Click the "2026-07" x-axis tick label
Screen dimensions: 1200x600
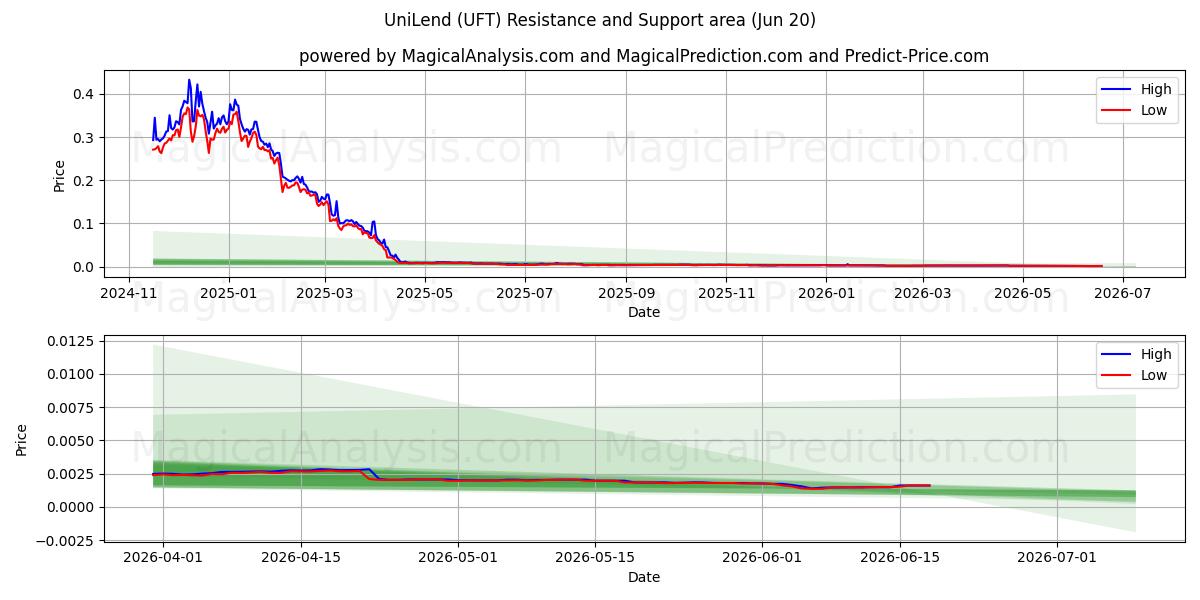(x=1122, y=292)
